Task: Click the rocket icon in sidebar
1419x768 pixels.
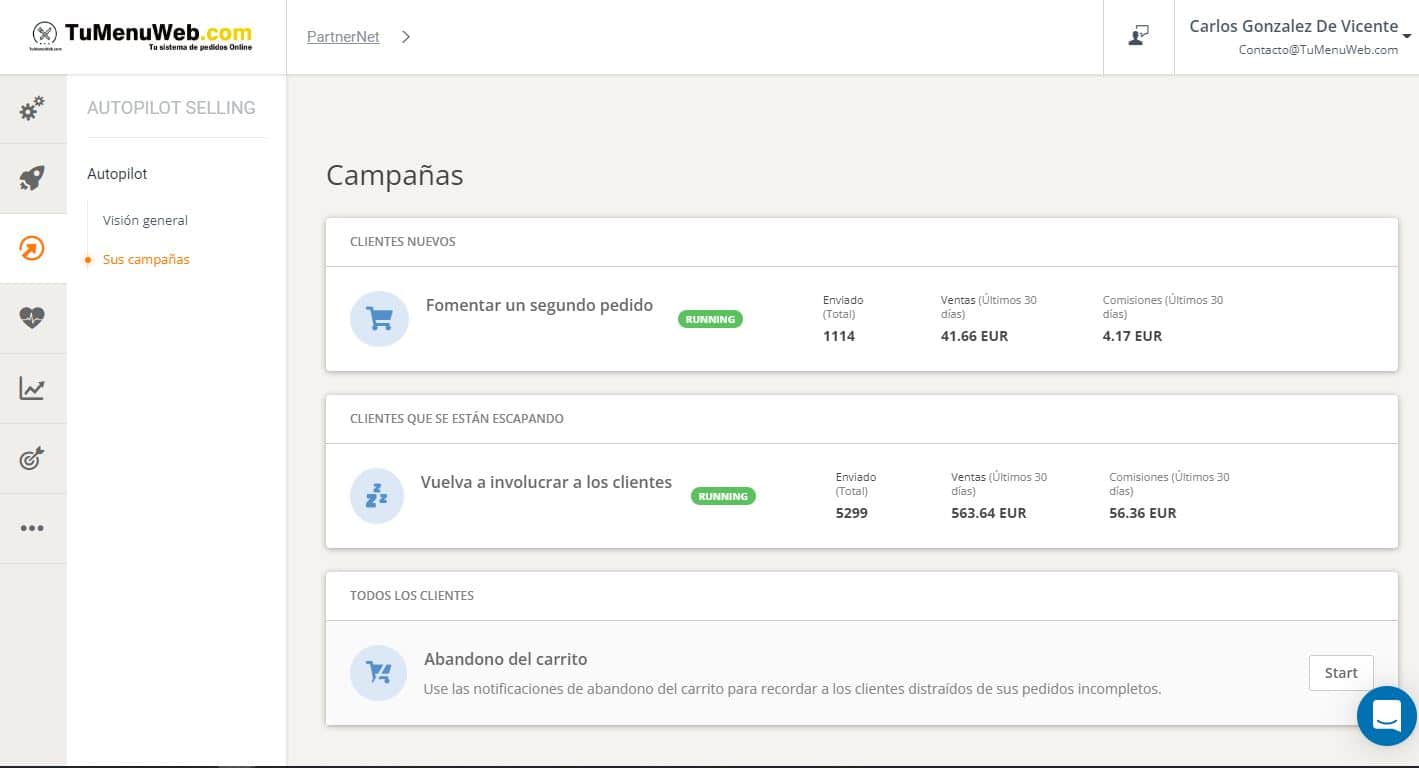Action: [x=32, y=179]
